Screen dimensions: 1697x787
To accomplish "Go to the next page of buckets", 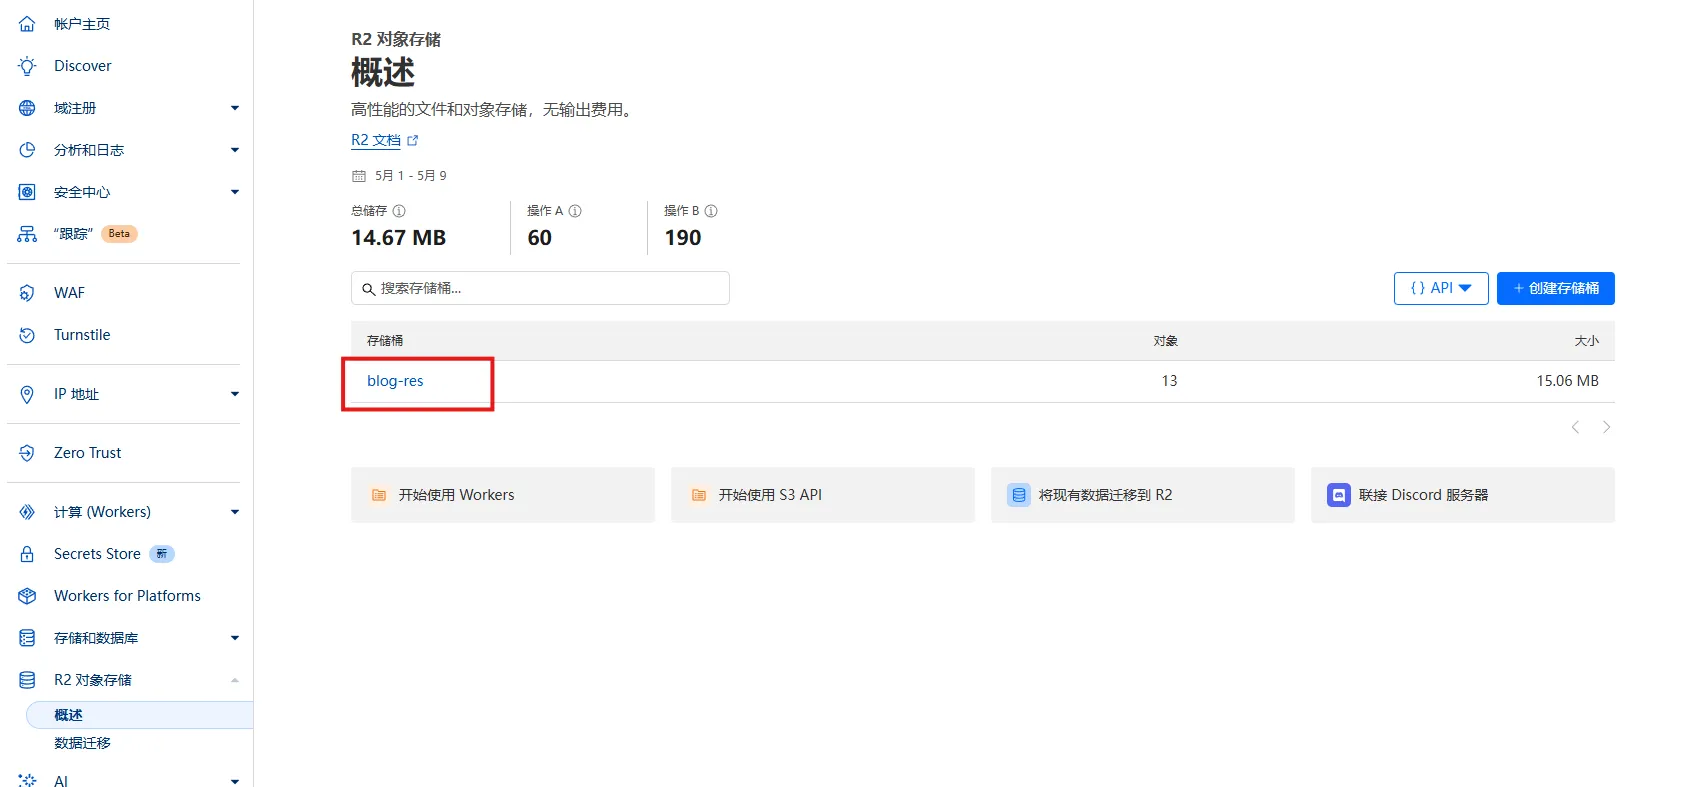I will coord(1606,427).
